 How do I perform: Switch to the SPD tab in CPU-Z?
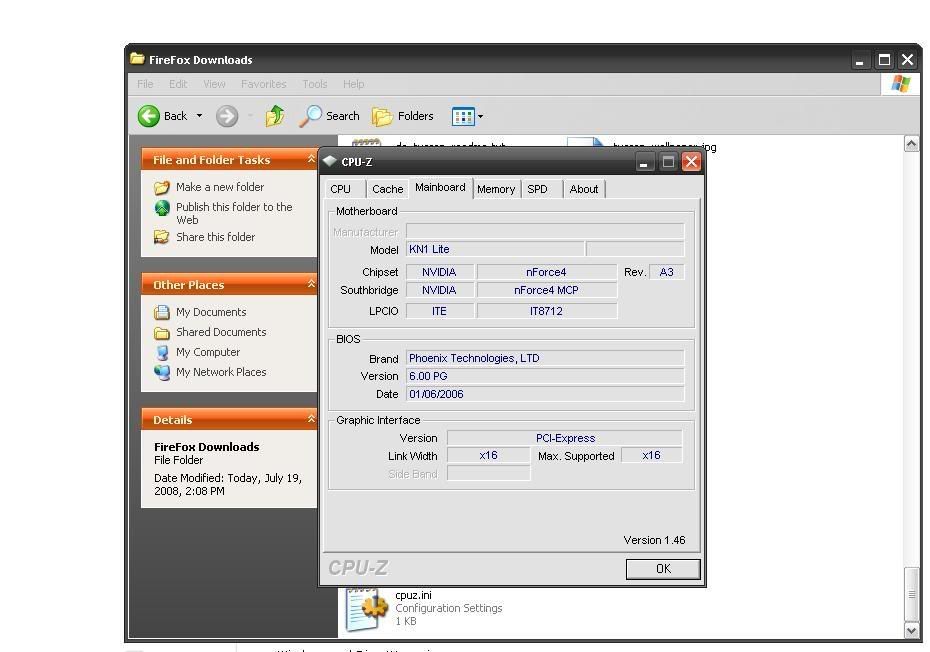click(x=537, y=189)
